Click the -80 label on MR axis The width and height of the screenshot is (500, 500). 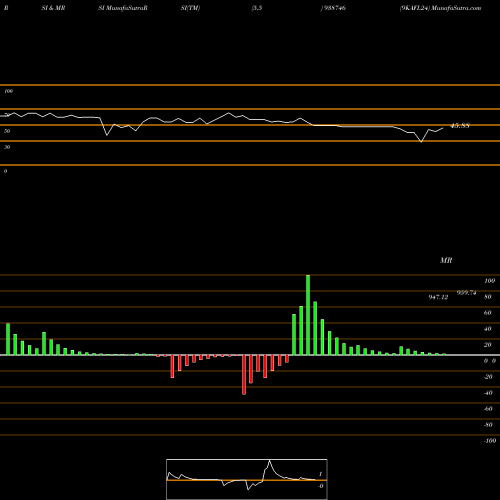[488, 425]
